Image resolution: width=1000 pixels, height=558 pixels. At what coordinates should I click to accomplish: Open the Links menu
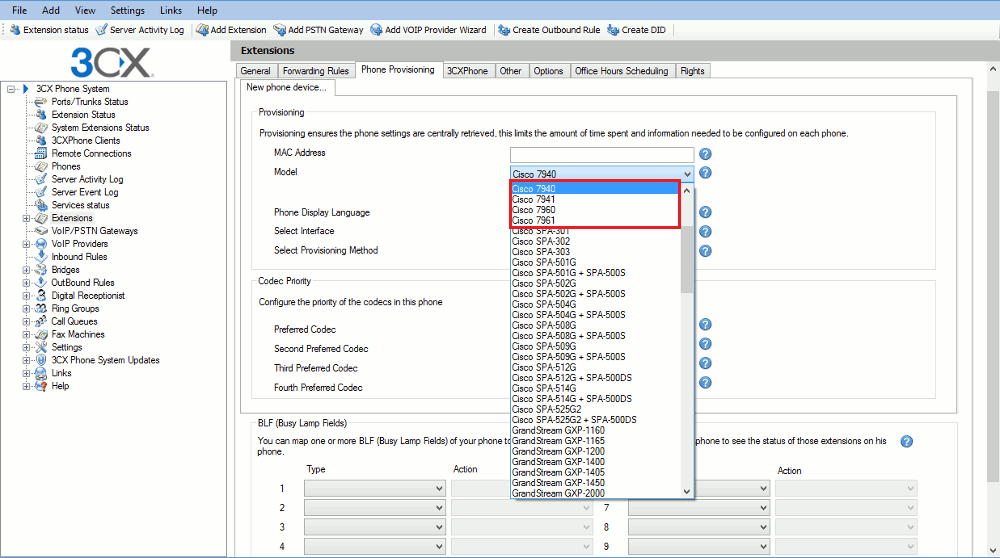pos(171,10)
